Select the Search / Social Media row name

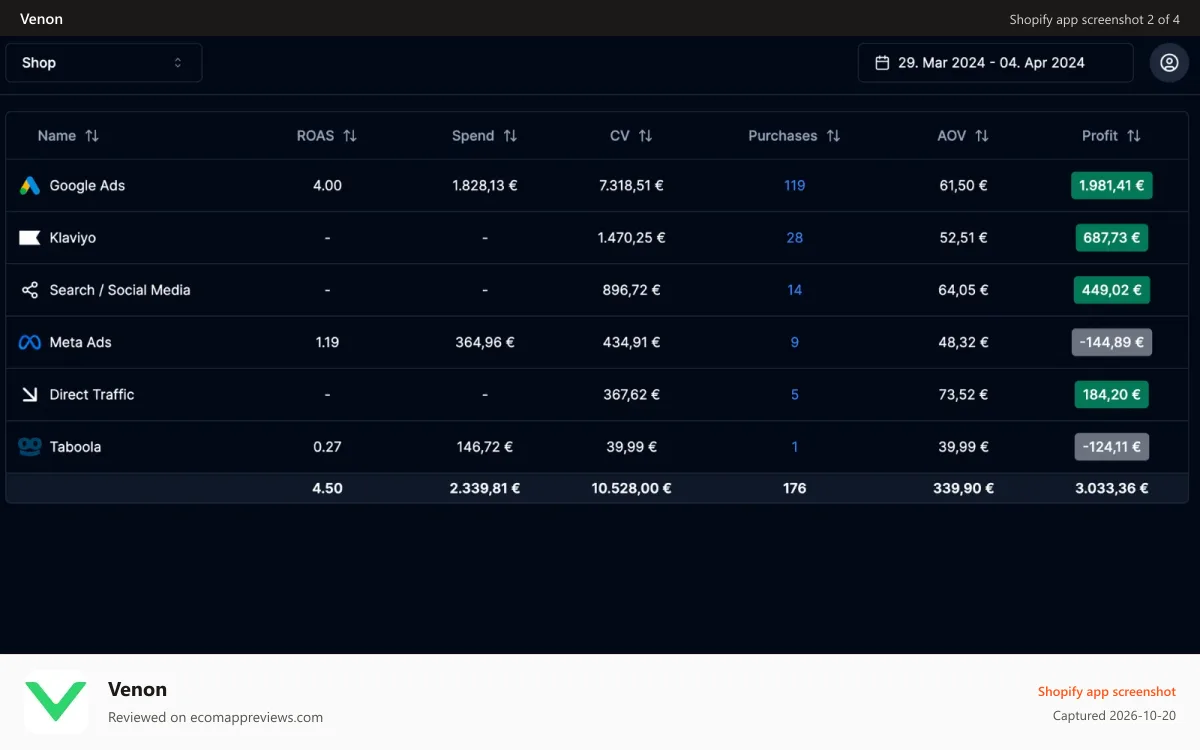120,290
